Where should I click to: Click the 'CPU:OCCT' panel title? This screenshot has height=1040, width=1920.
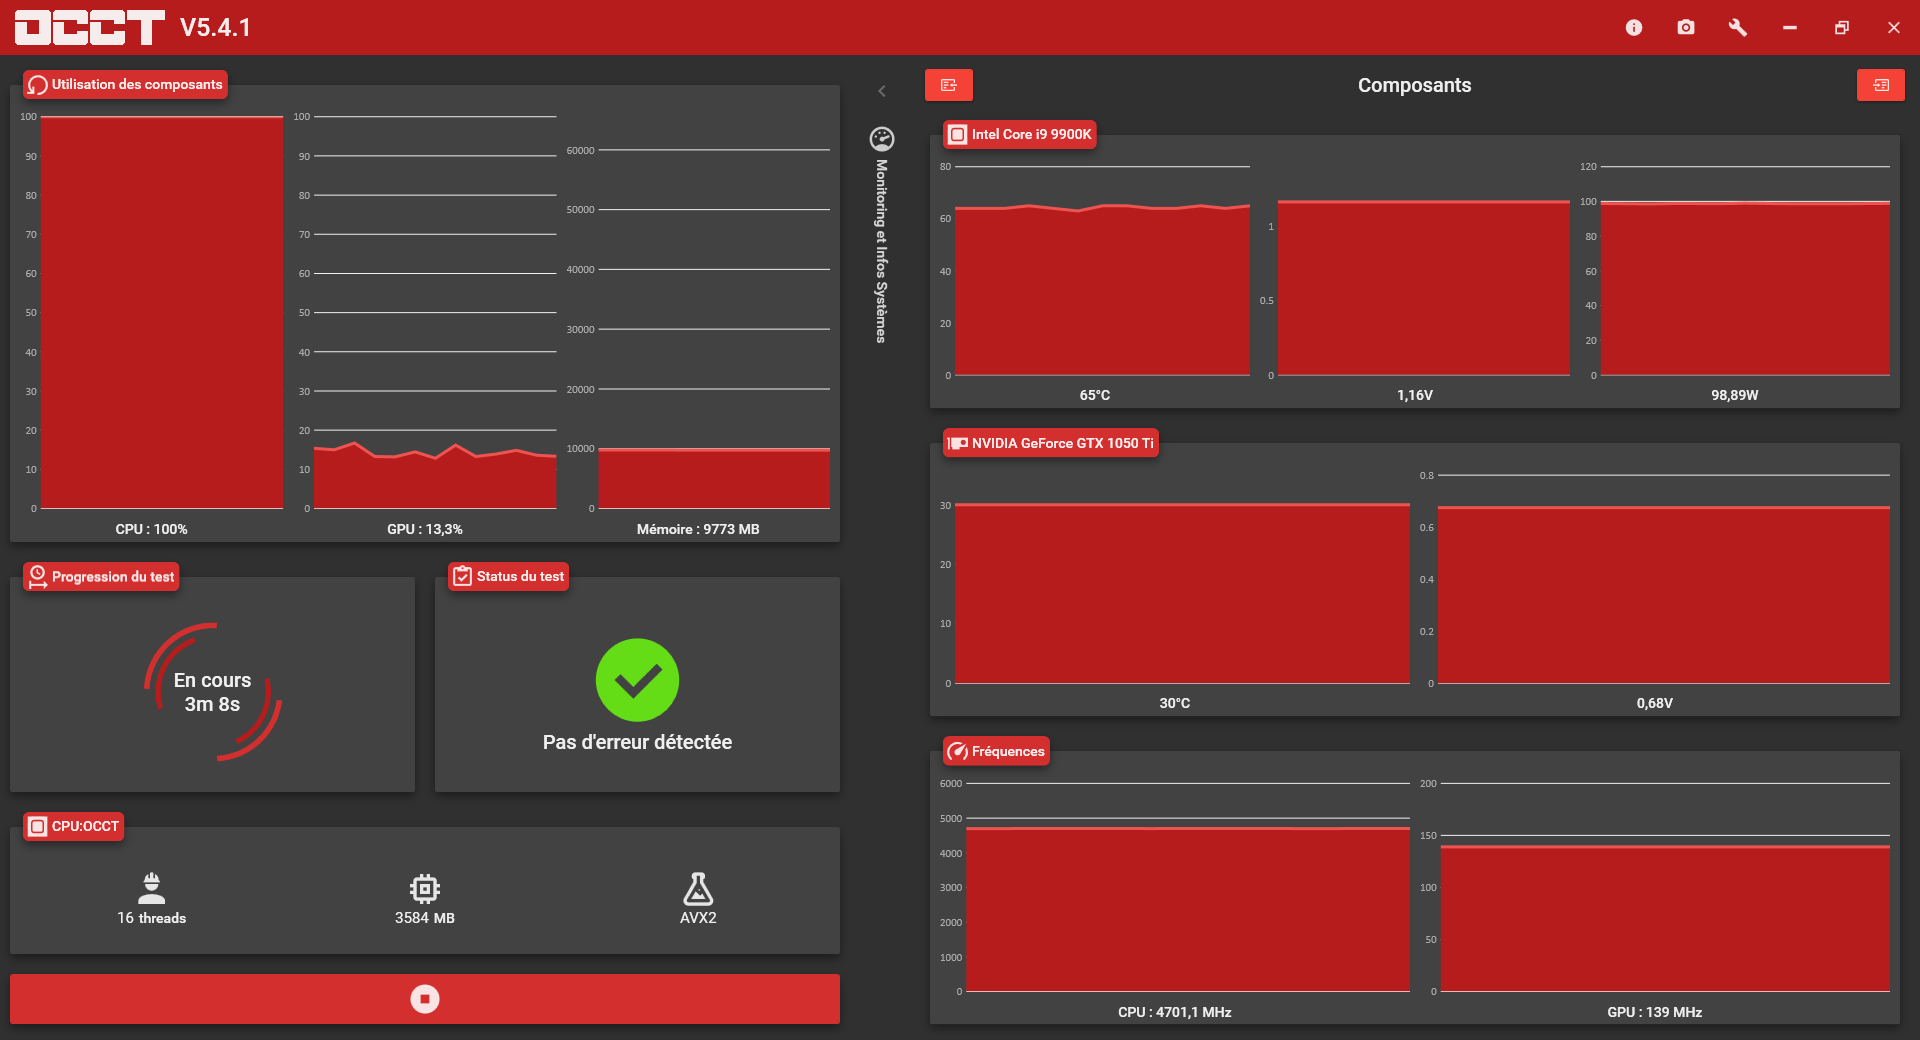tap(85, 826)
